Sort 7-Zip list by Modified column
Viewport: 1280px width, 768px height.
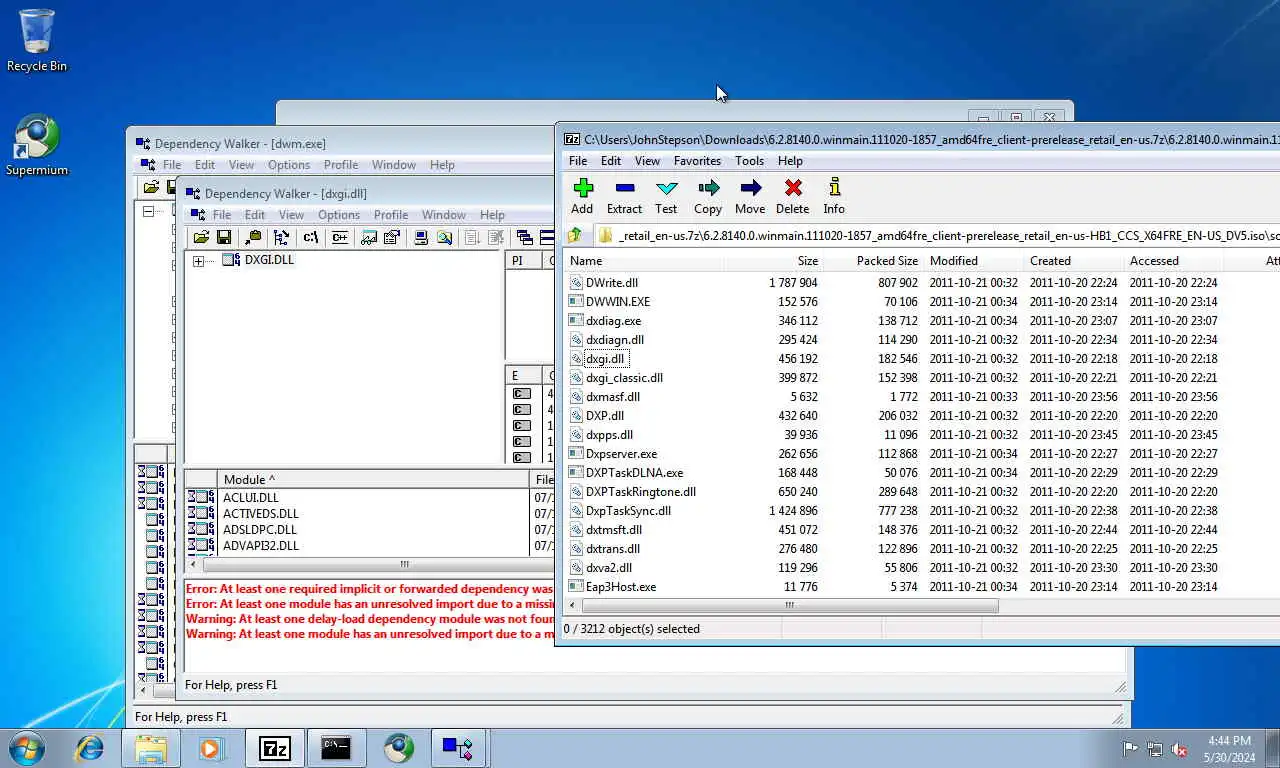click(x=974, y=260)
